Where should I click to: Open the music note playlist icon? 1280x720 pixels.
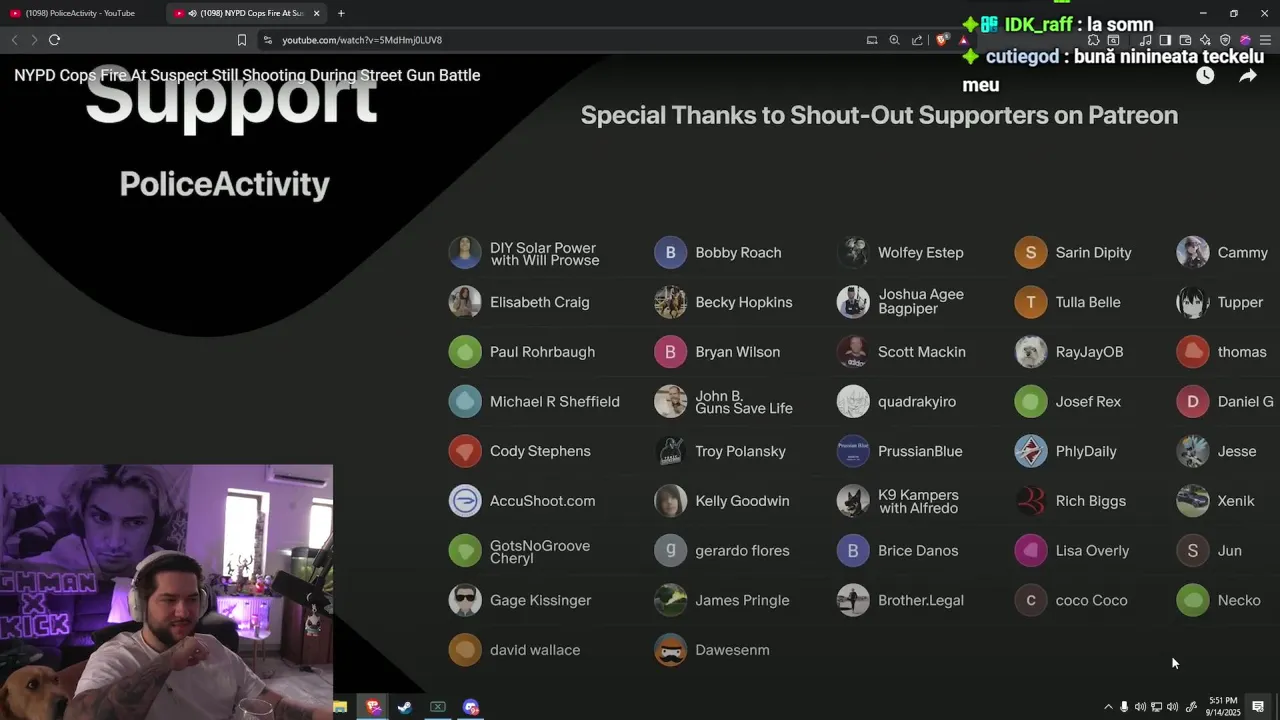click(x=1145, y=40)
